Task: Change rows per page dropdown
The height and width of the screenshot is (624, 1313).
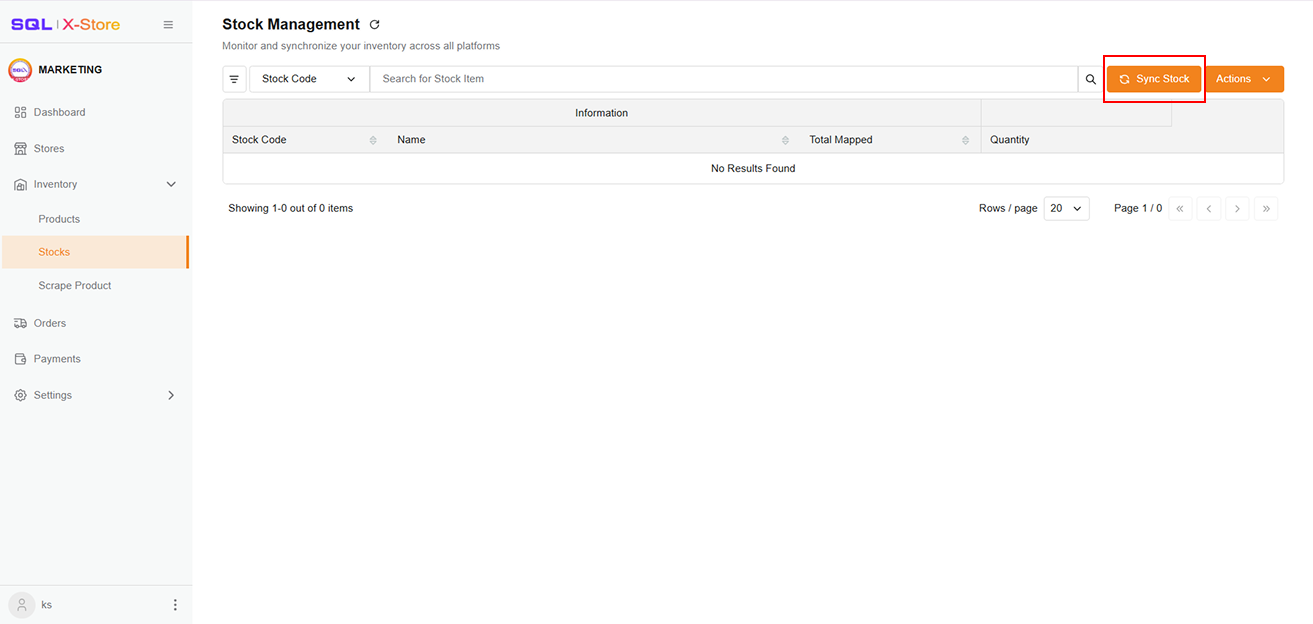Action: point(1066,209)
